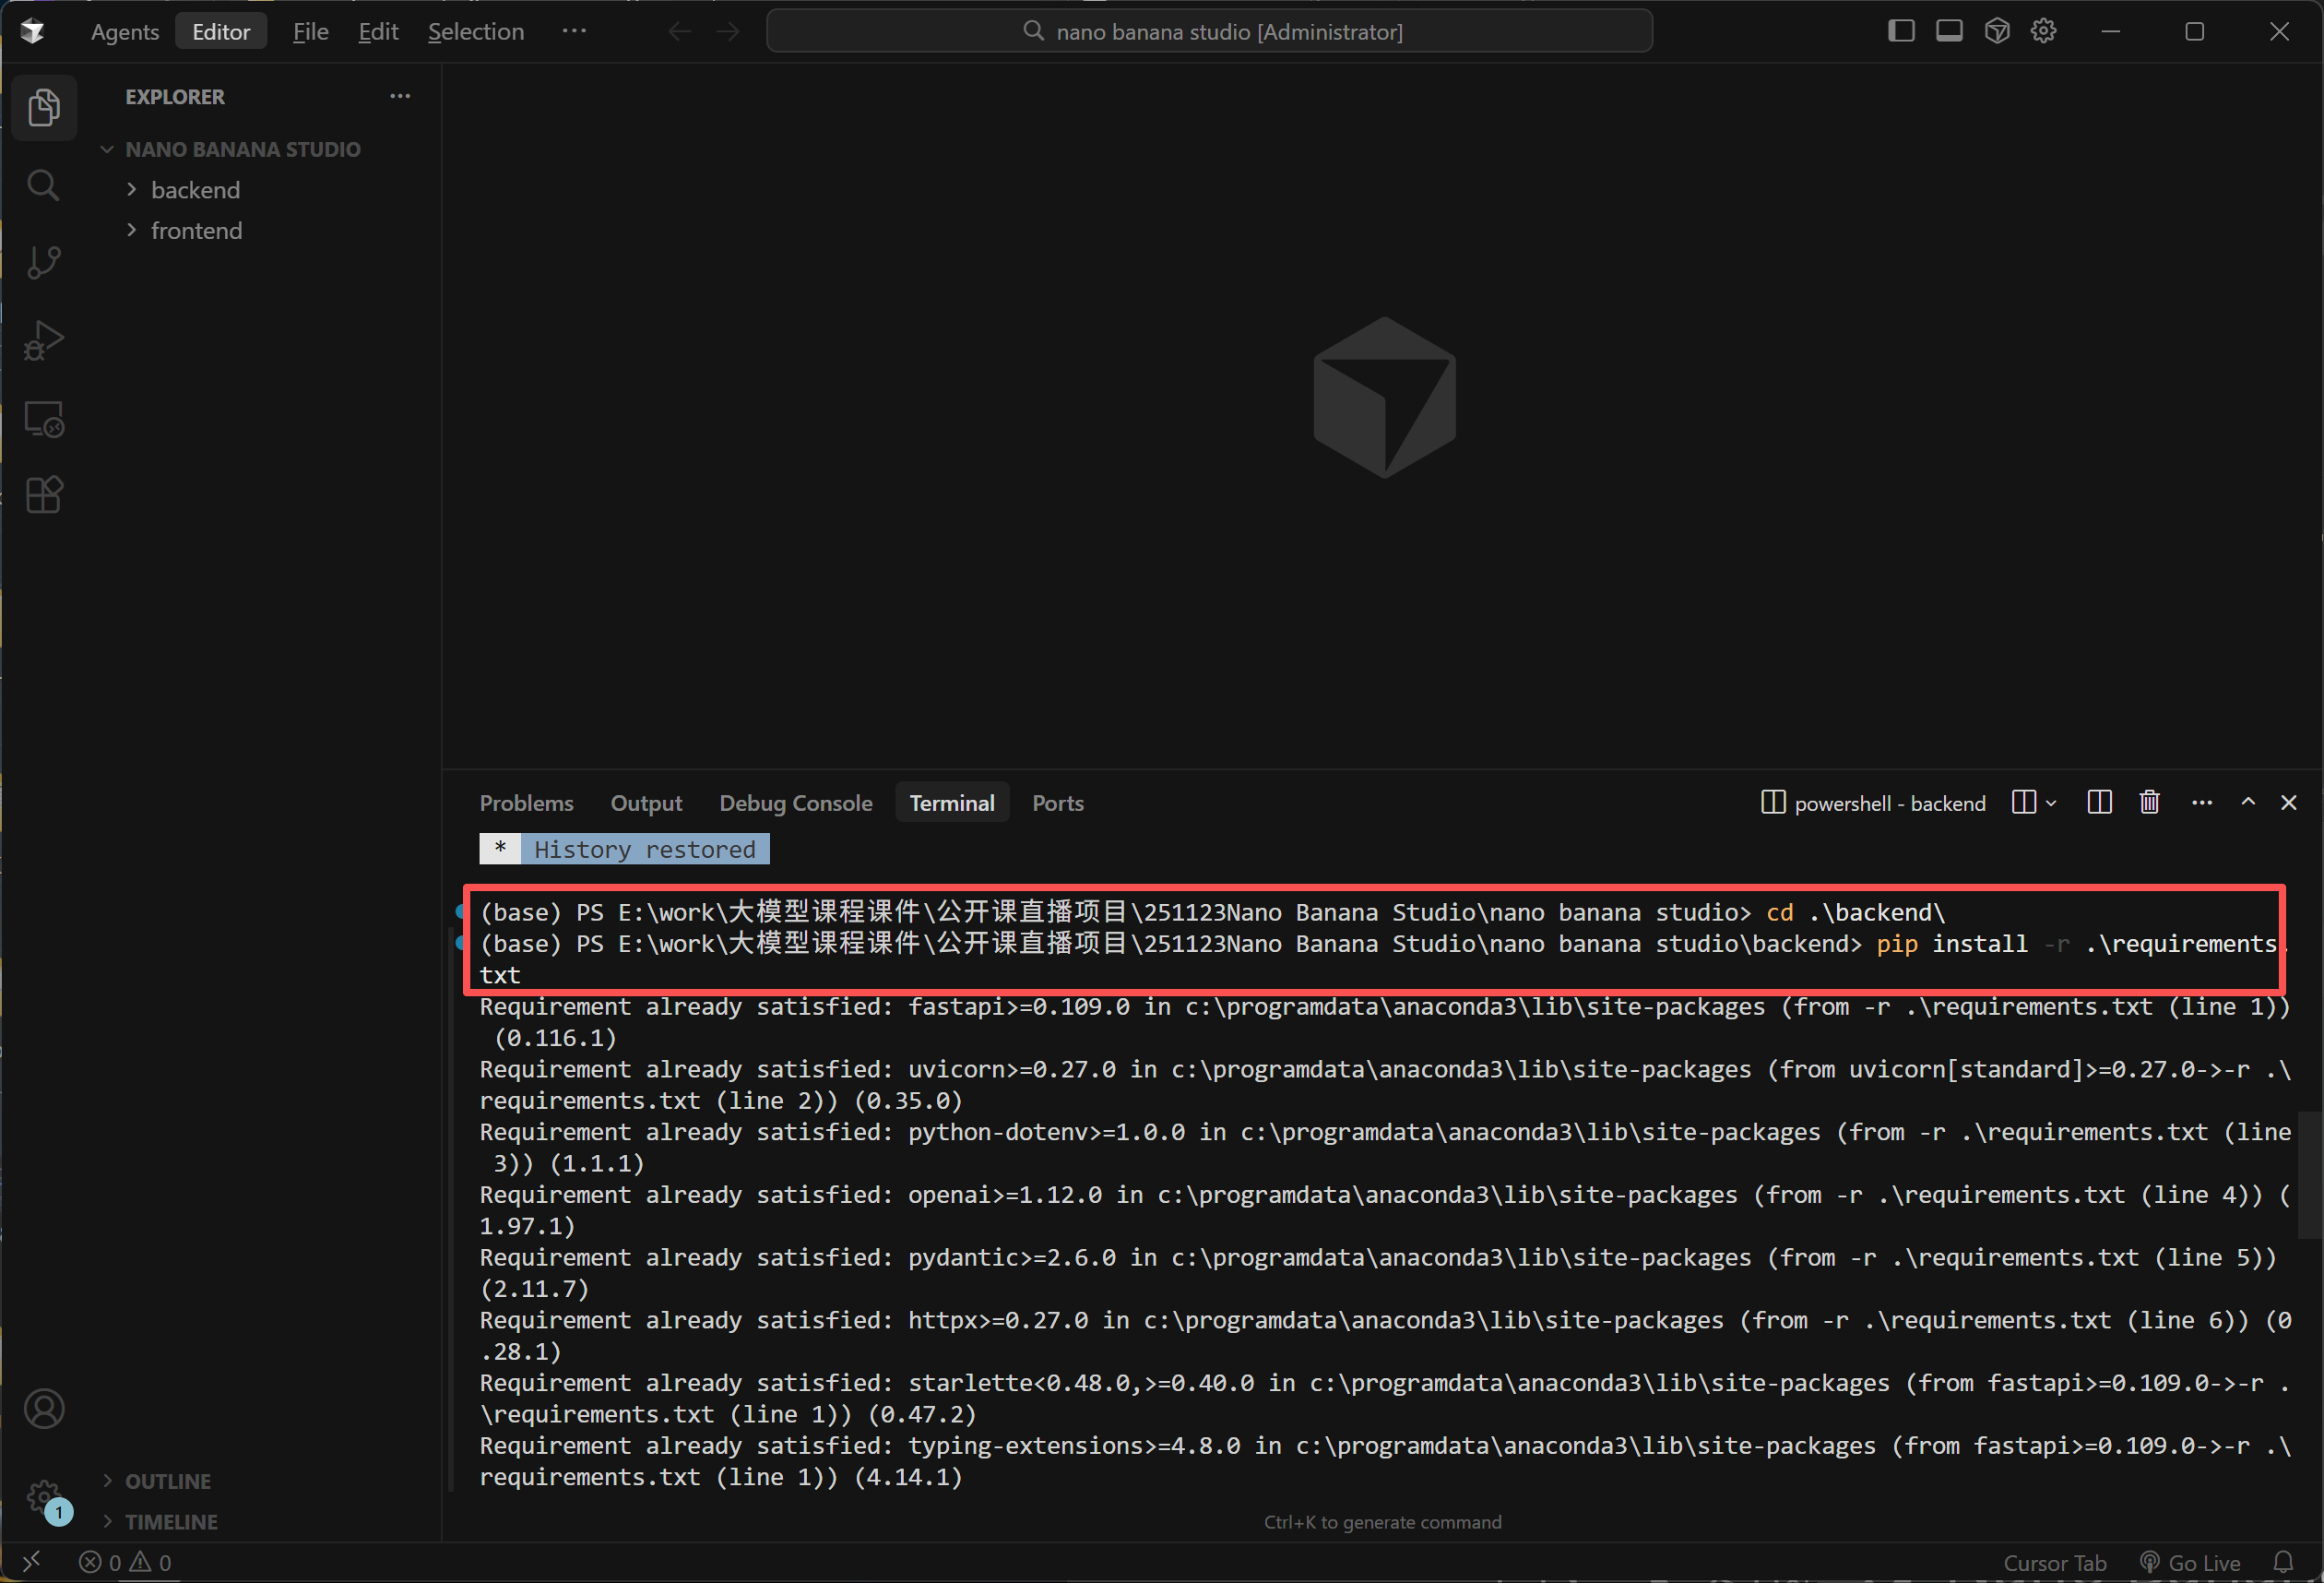The height and width of the screenshot is (1583, 2324).
Task: Open the Source Control view
Action: tap(44, 262)
